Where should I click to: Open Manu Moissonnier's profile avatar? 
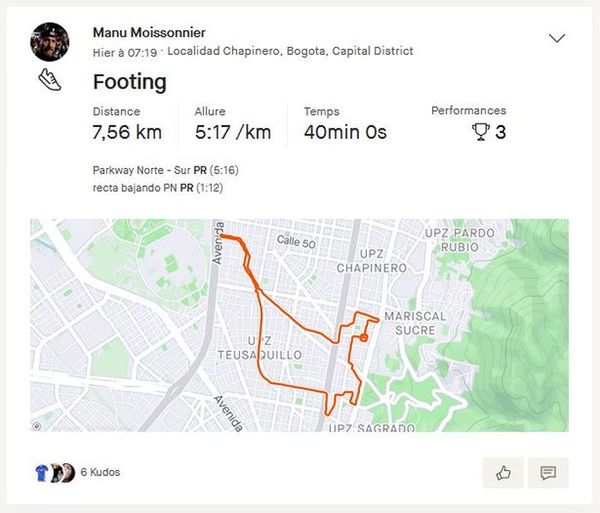50,42
